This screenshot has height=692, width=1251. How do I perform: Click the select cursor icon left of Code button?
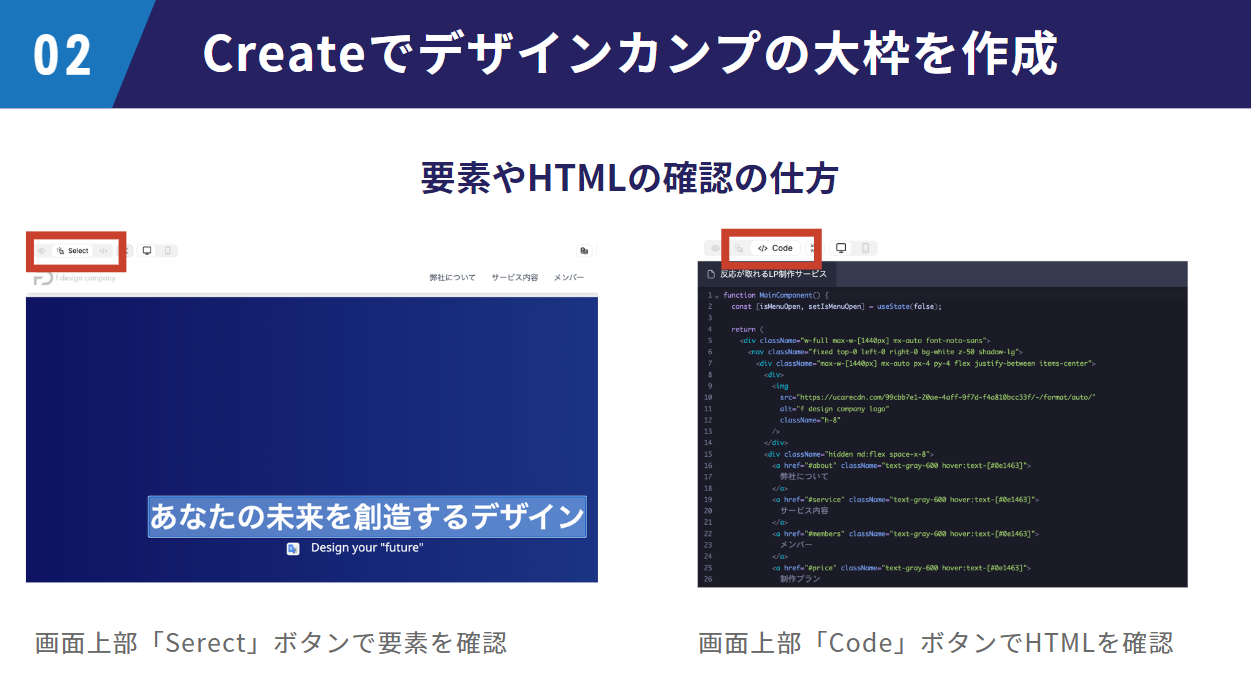(739, 248)
